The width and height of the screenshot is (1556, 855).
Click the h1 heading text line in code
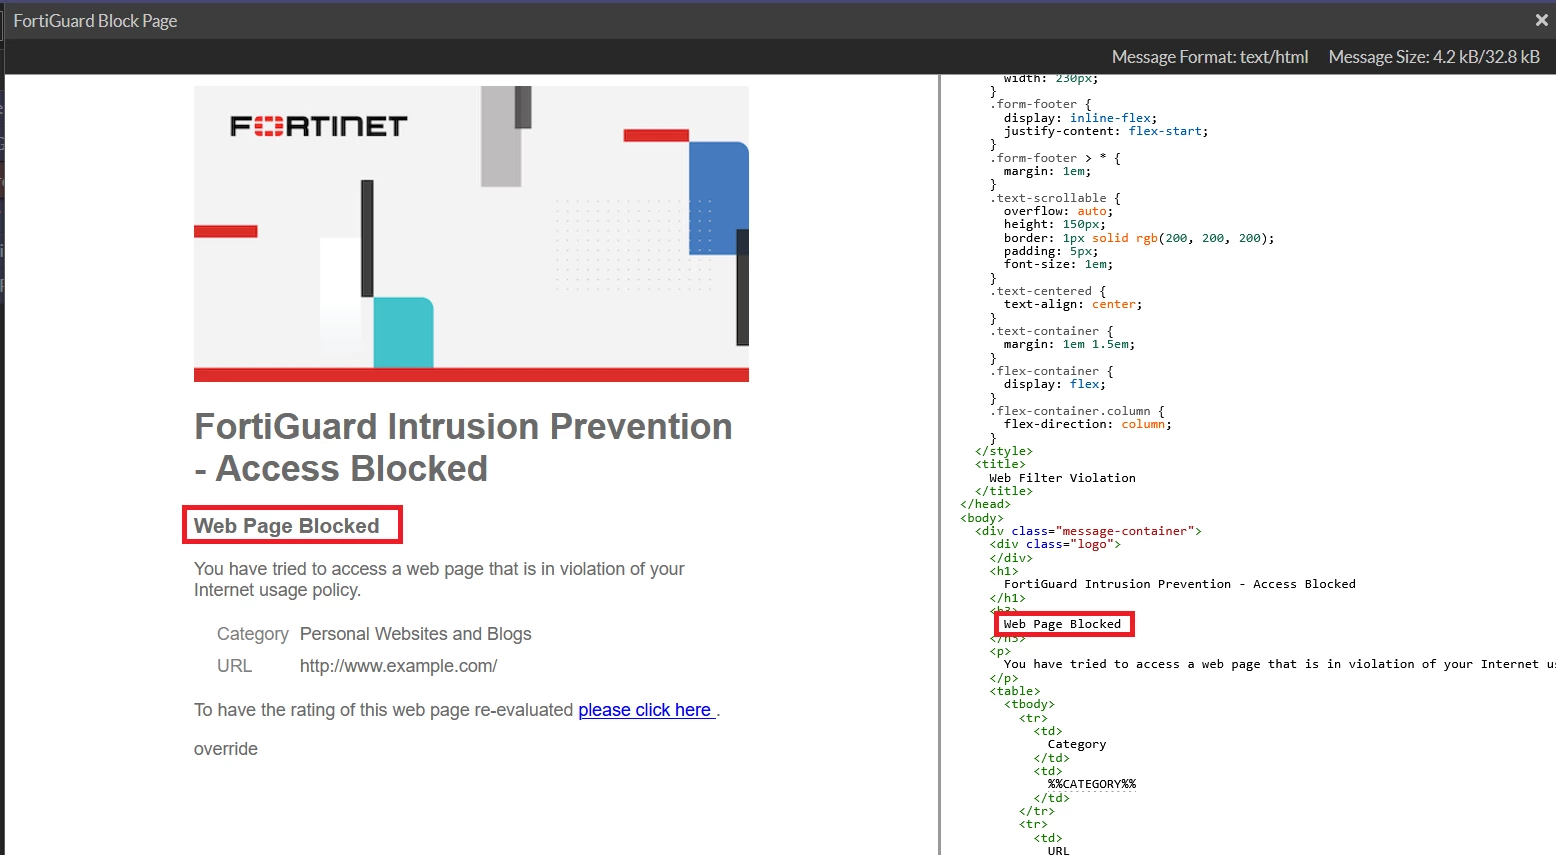point(1180,584)
